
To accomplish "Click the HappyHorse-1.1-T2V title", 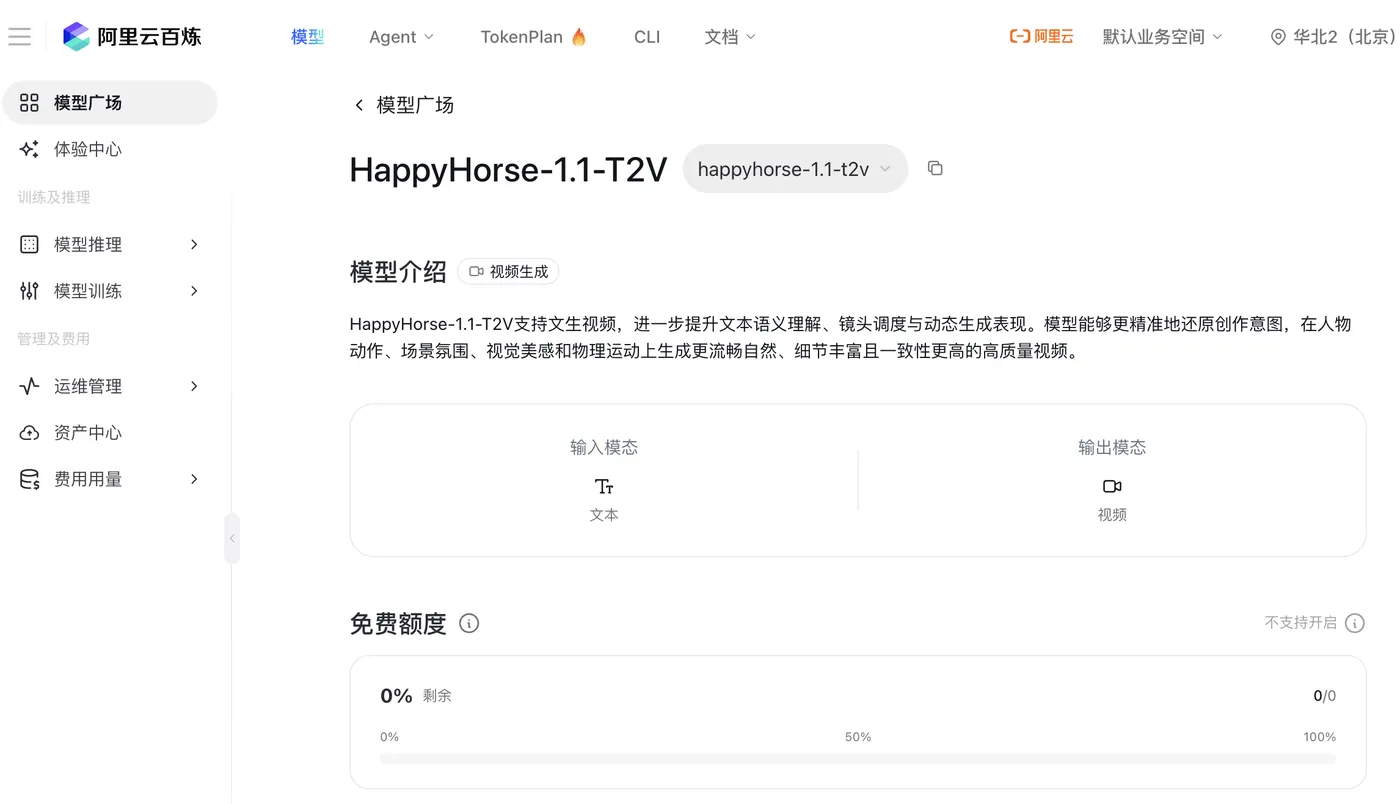I will [508, 170].
